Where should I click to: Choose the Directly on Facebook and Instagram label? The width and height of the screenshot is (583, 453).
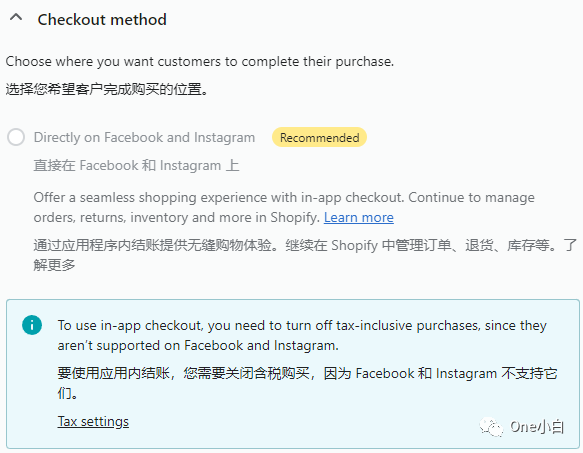144,137
